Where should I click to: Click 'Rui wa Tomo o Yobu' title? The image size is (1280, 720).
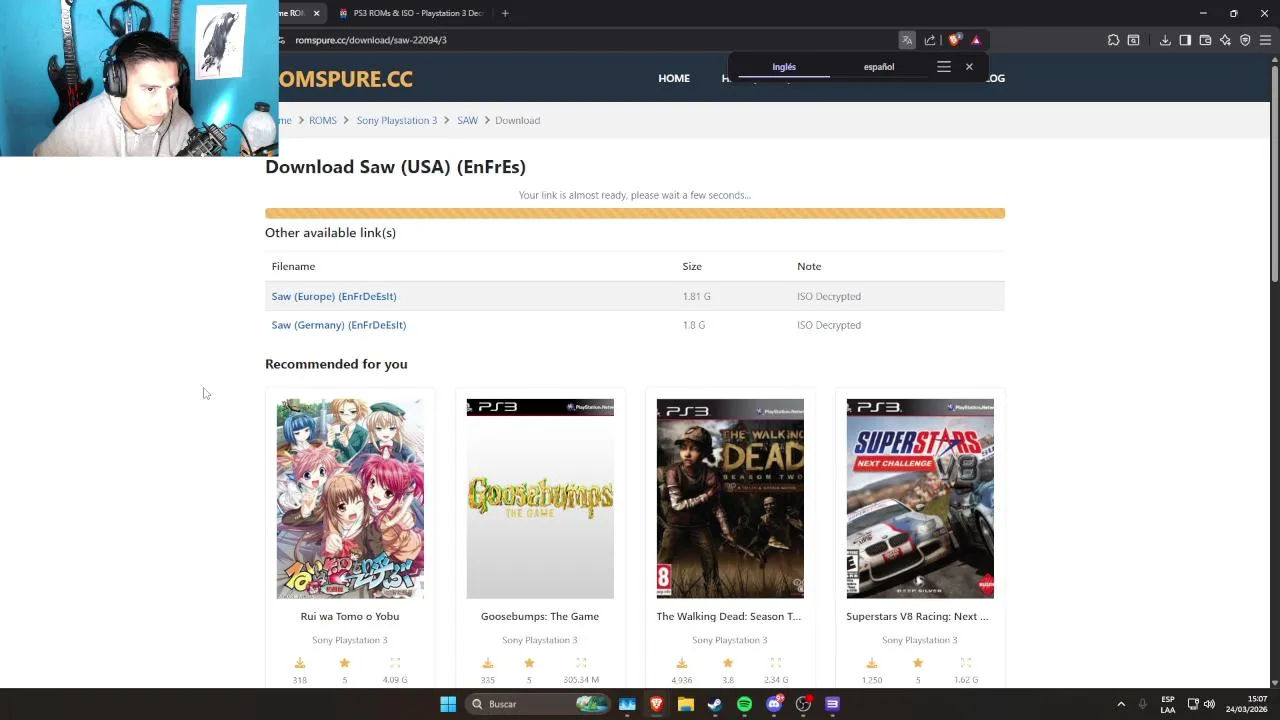point(350,616)
